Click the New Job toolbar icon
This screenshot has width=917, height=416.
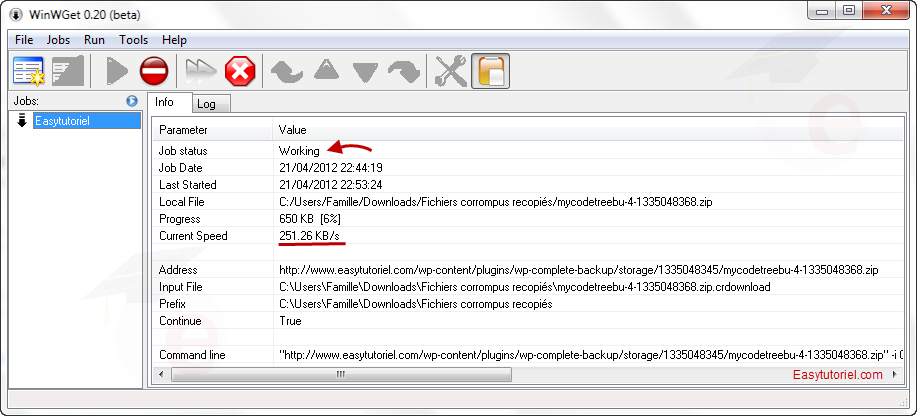pyautogui.click(x=29, y=71)
